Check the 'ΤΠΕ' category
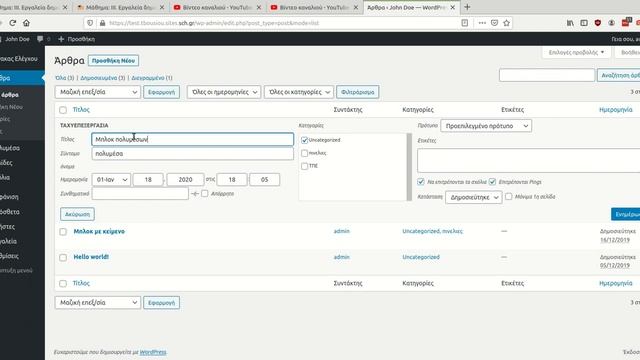The width and height of the screenshot is (640, 360). coord(304,166)
